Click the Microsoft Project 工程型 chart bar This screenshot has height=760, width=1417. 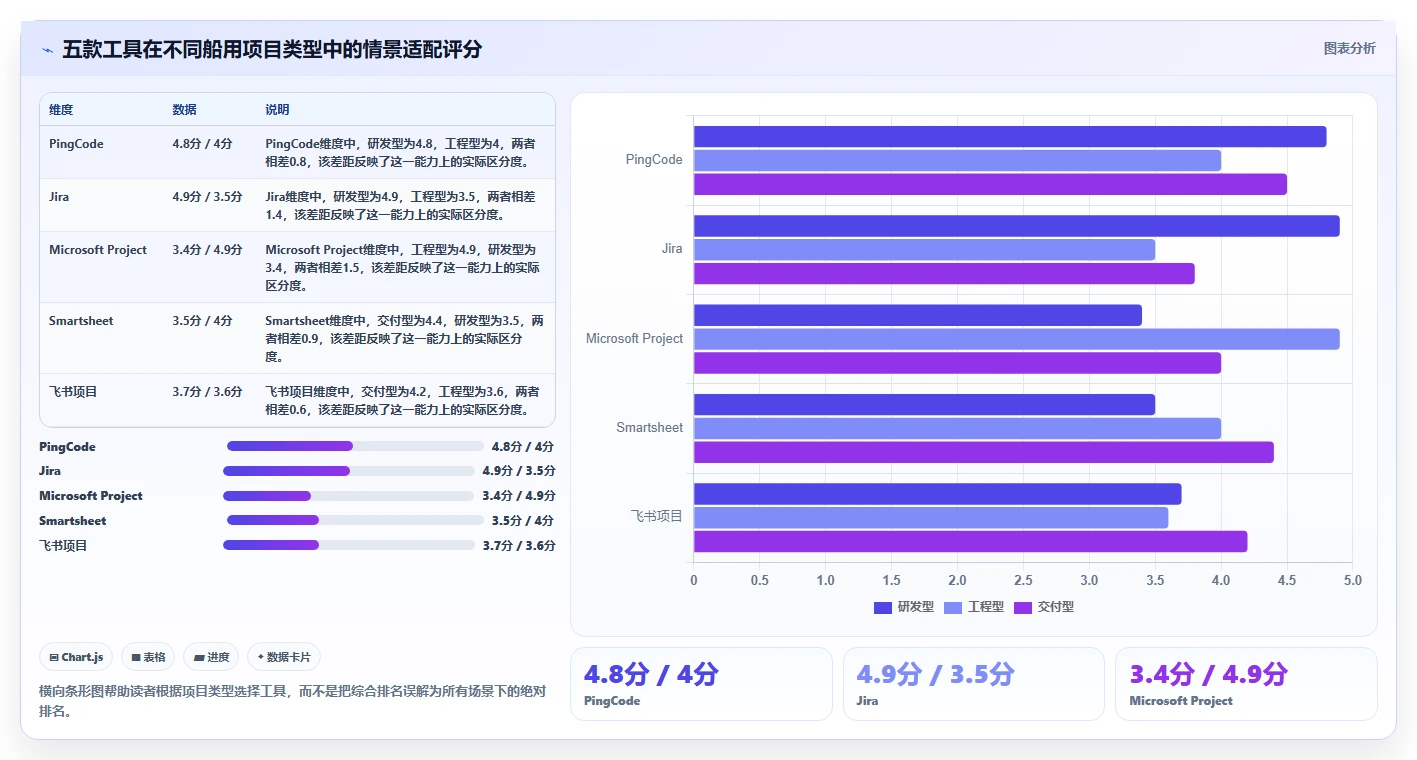point(1016,339)
